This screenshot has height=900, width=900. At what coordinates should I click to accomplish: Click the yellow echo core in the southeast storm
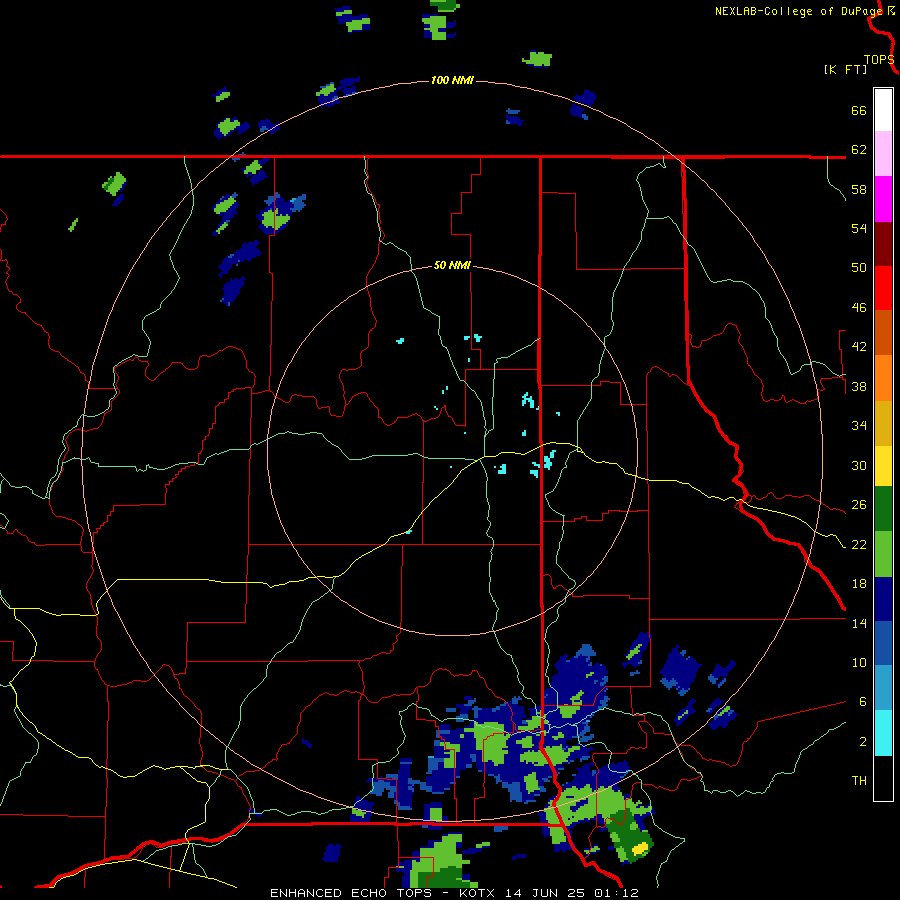640,848
